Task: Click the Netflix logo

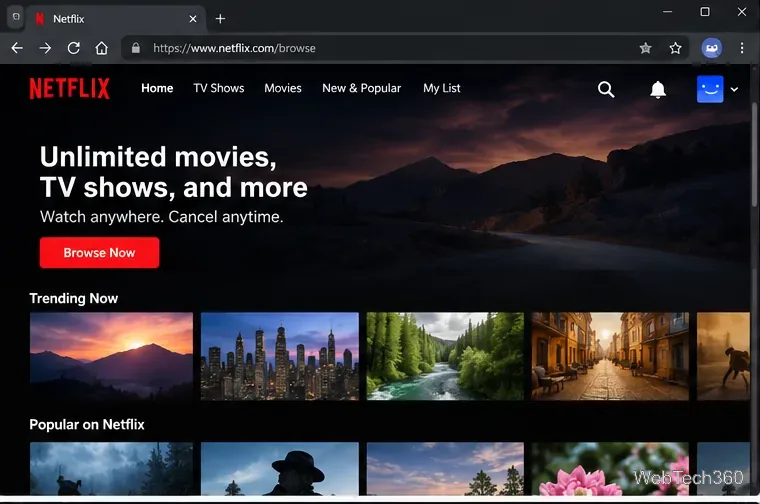Action: [70, 88]
